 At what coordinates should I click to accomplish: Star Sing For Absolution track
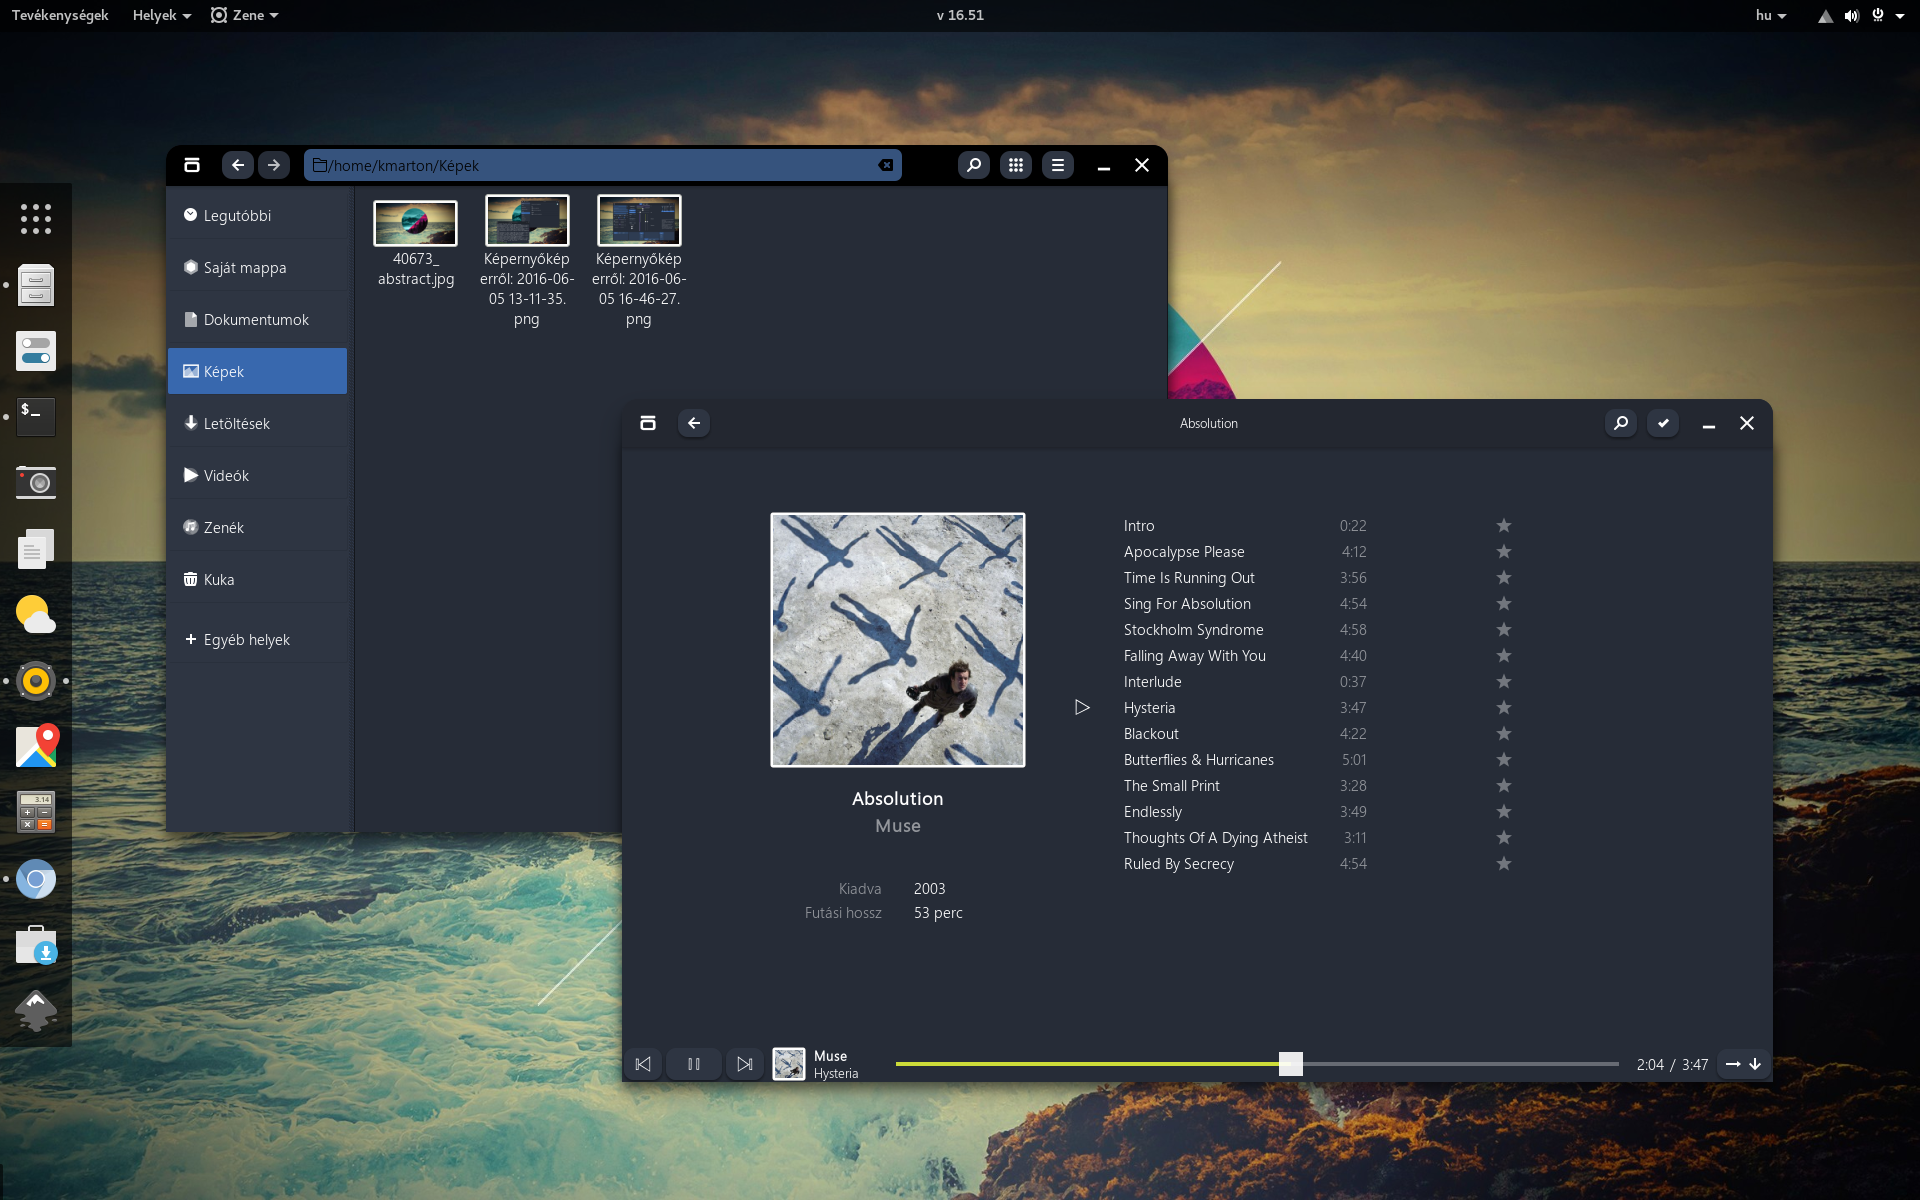tap(1503, 603)
